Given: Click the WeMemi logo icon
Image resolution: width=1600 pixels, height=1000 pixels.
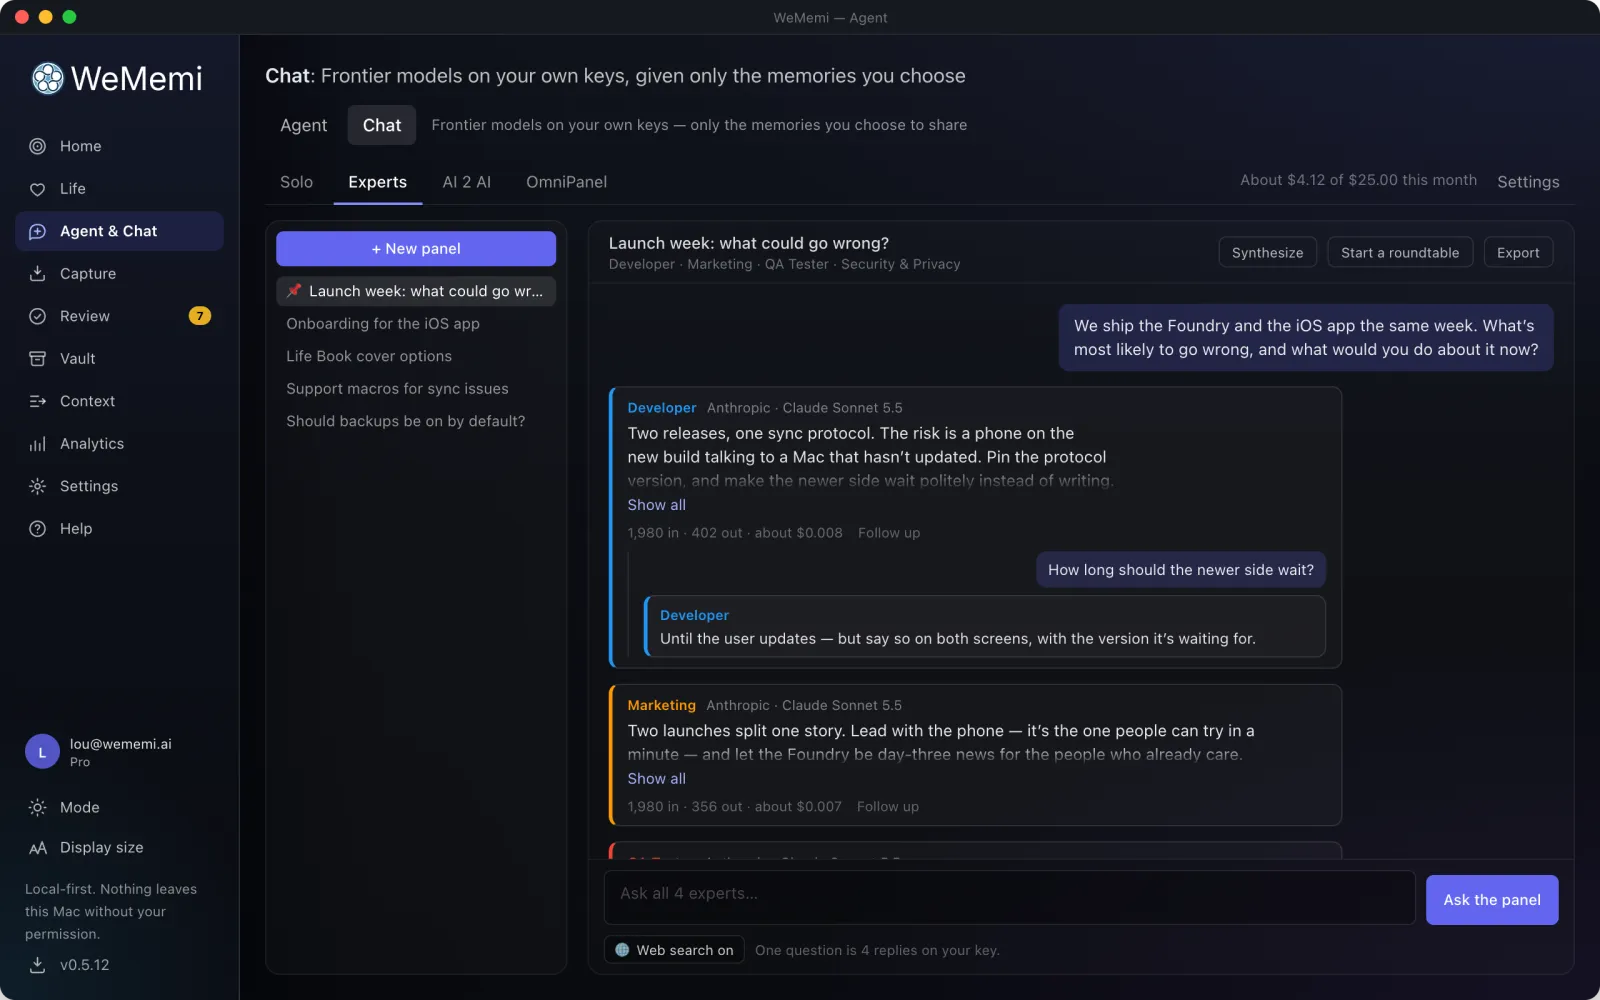Looking at the screenshot, I should click(47, 78).
